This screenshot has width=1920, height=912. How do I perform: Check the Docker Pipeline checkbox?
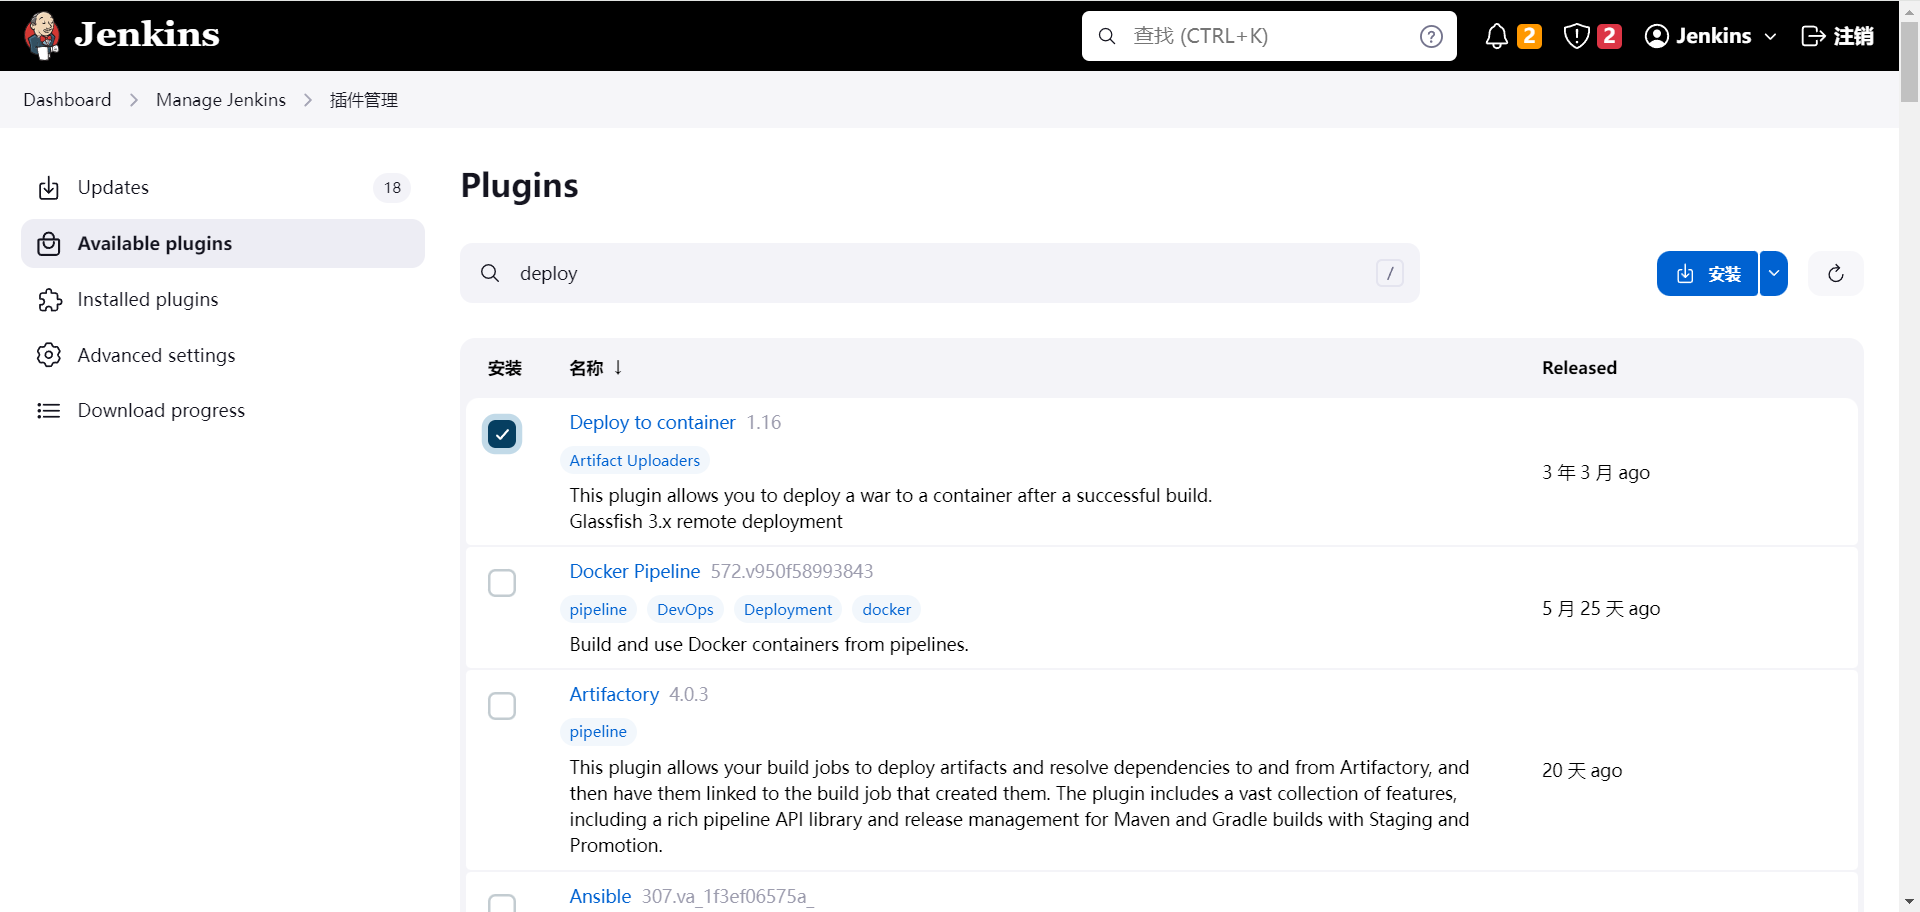click(x=502, y=583)
